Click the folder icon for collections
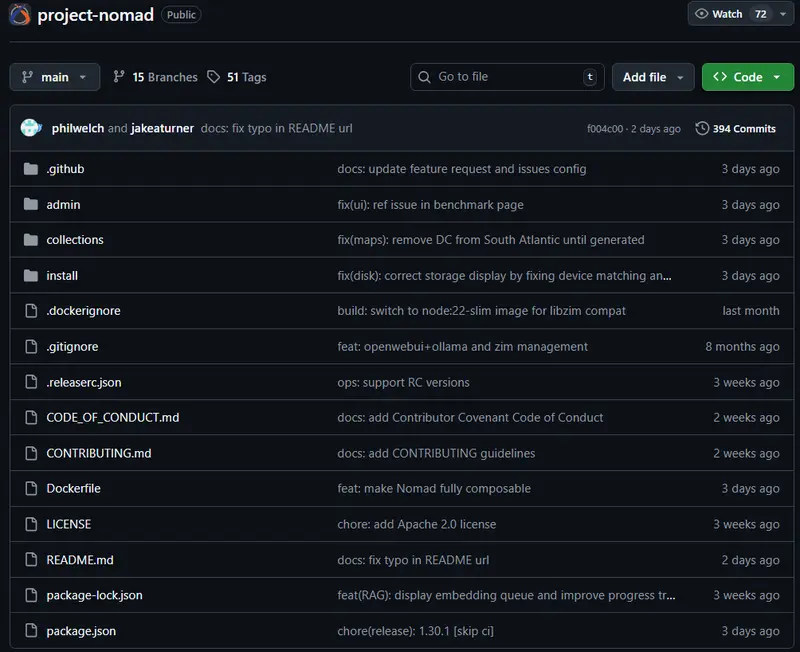The width and height of the screenshot is (800, 652). (30, 240)
